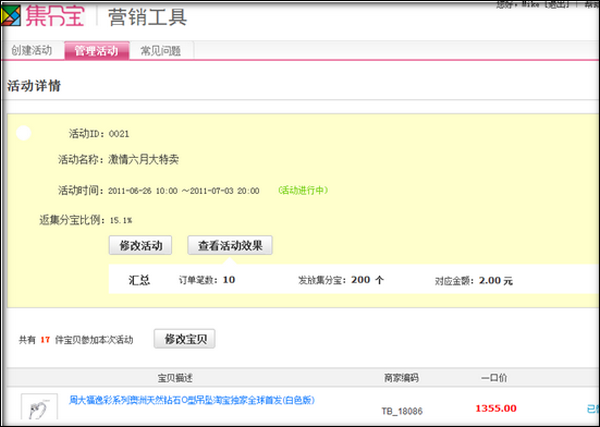Open the 创建活动 tab
This screenshot has height=427, width=600.
coord(31,51)
